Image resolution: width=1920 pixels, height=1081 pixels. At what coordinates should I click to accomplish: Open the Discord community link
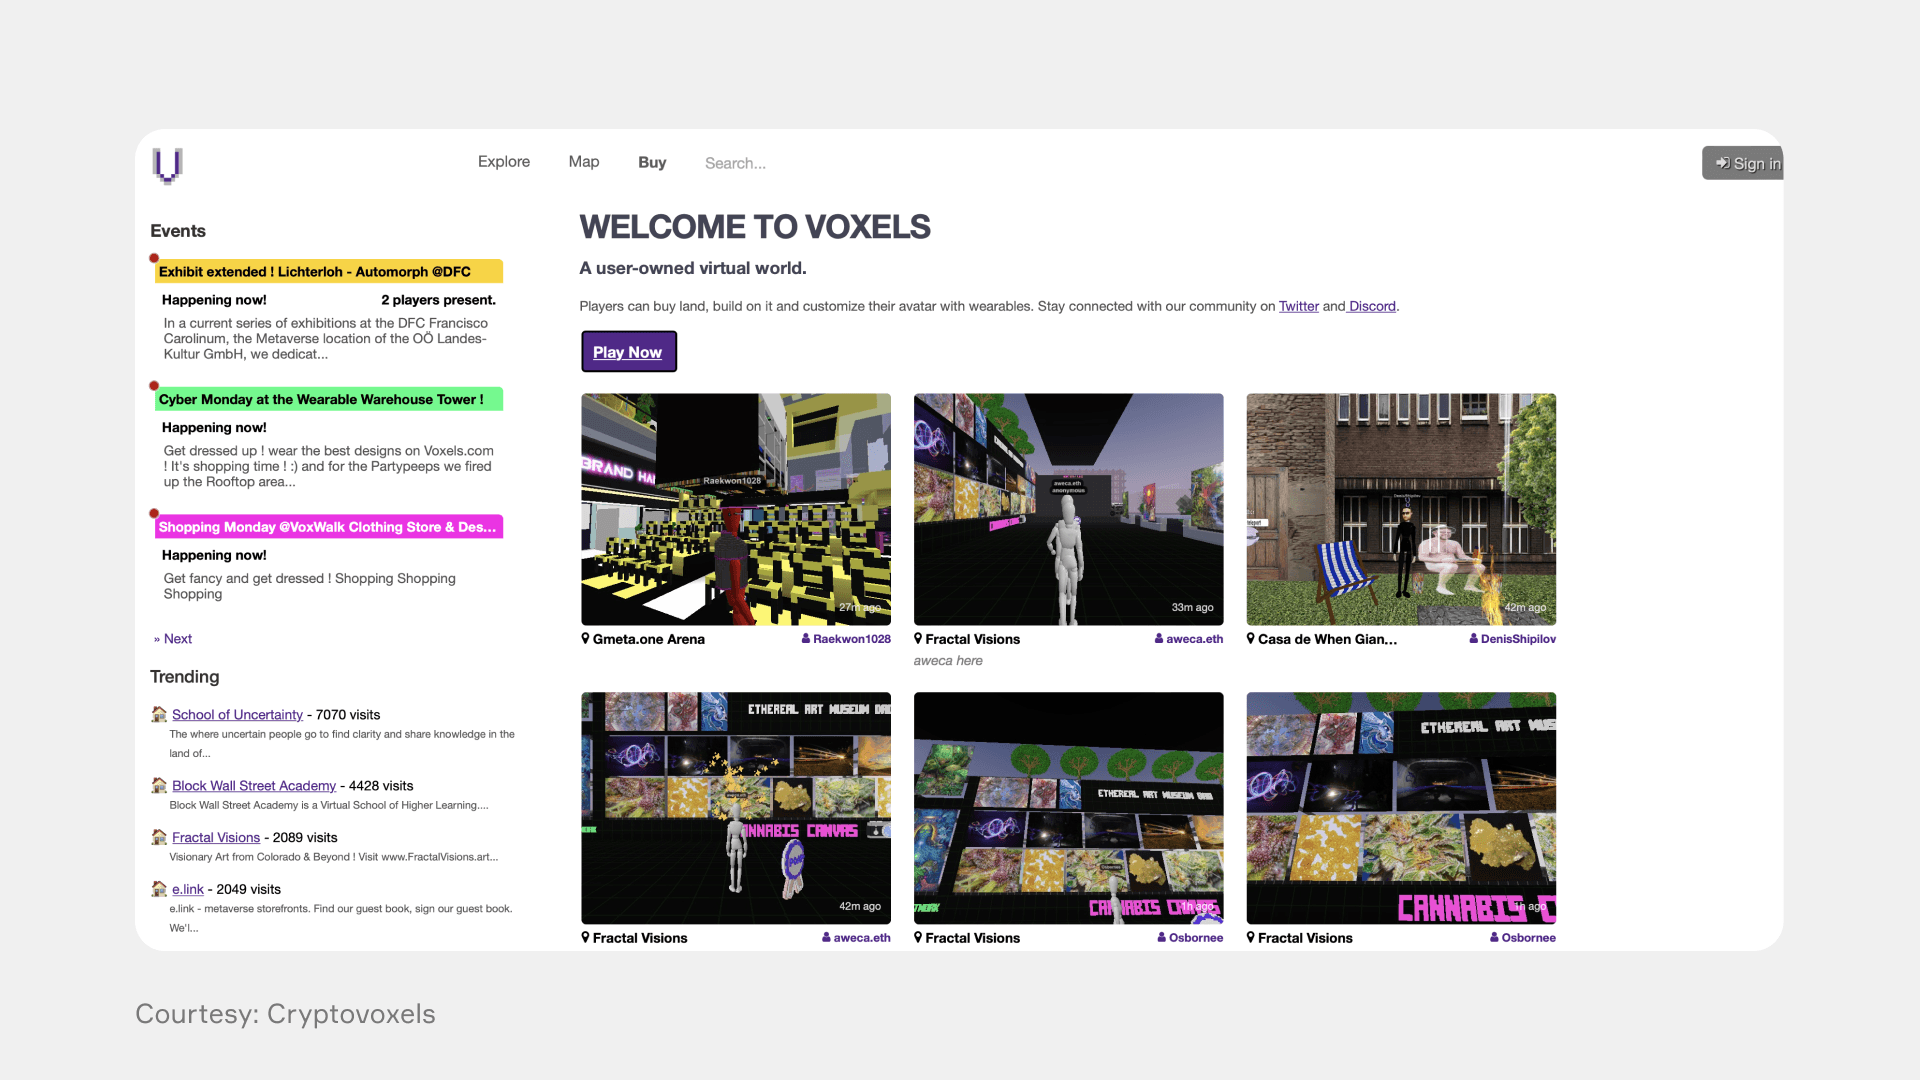point(1372,307)
